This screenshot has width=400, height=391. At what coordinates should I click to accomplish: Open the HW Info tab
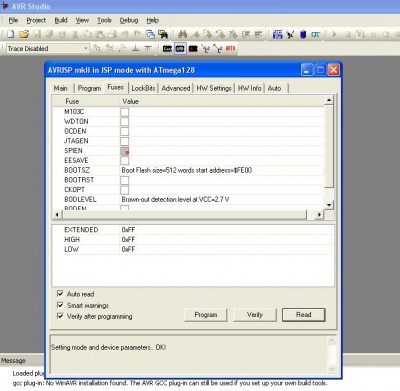[249, 88]
